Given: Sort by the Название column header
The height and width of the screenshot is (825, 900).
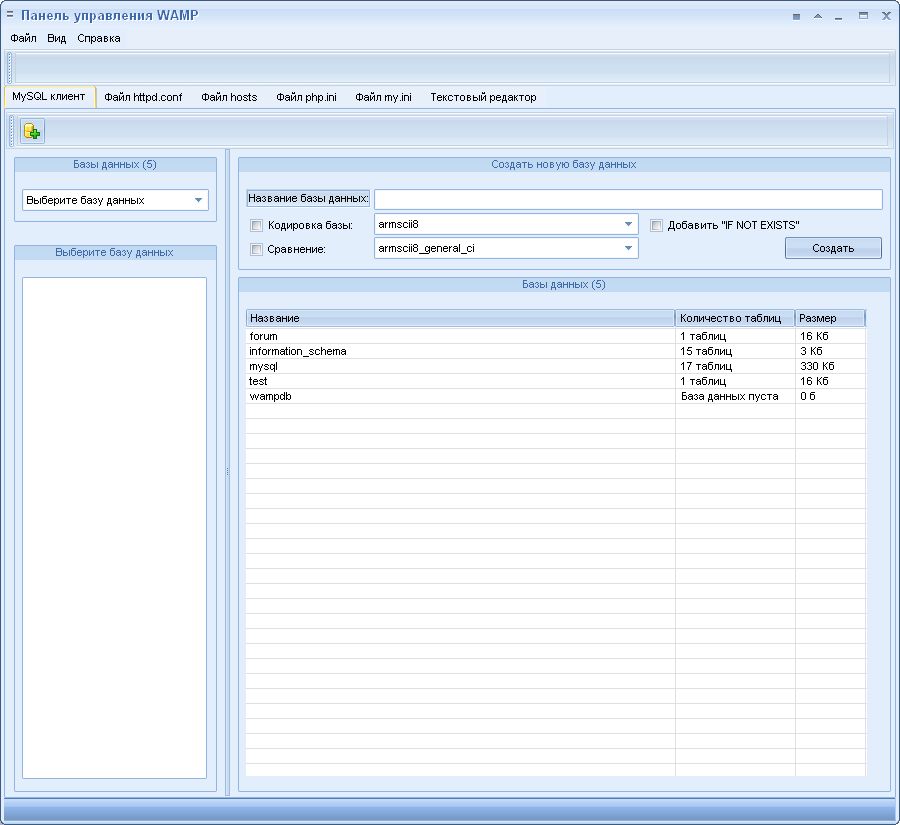Looking at the screenshot, I should (x=460, y=318).
